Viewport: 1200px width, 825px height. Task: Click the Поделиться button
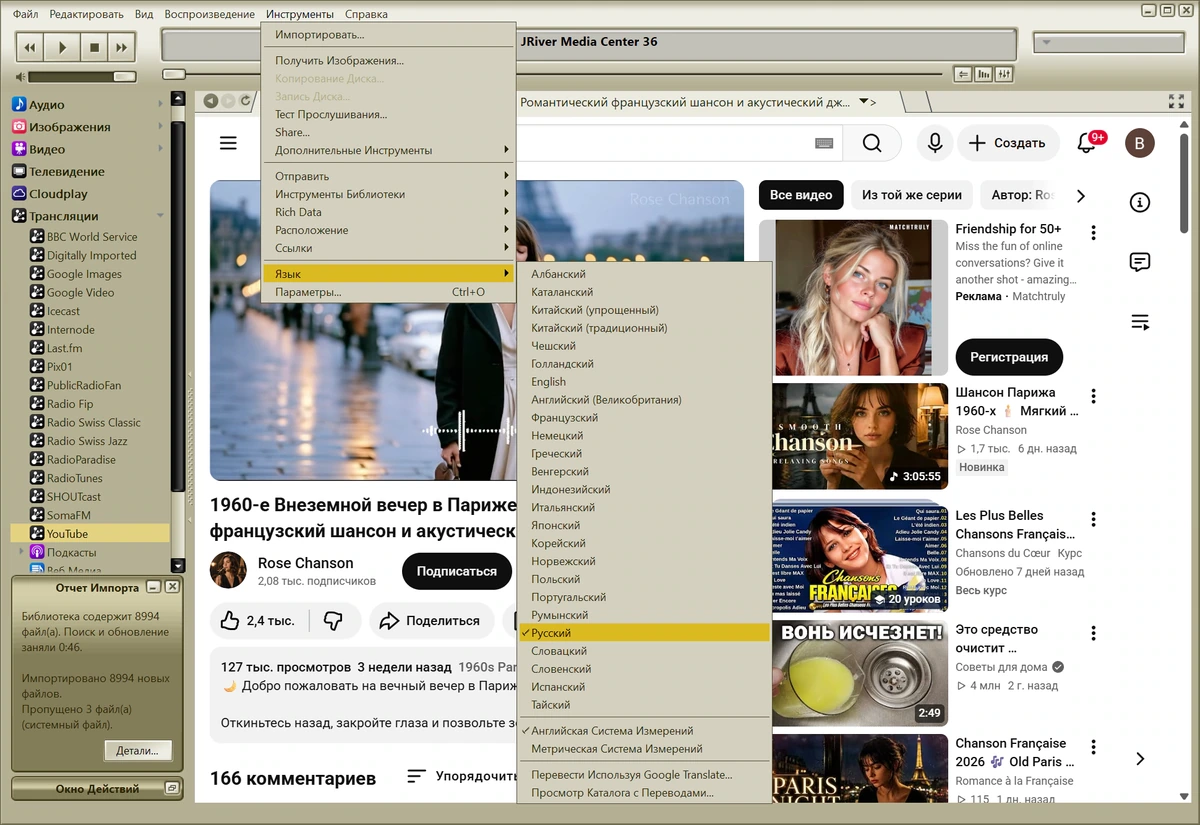point(431,621)
